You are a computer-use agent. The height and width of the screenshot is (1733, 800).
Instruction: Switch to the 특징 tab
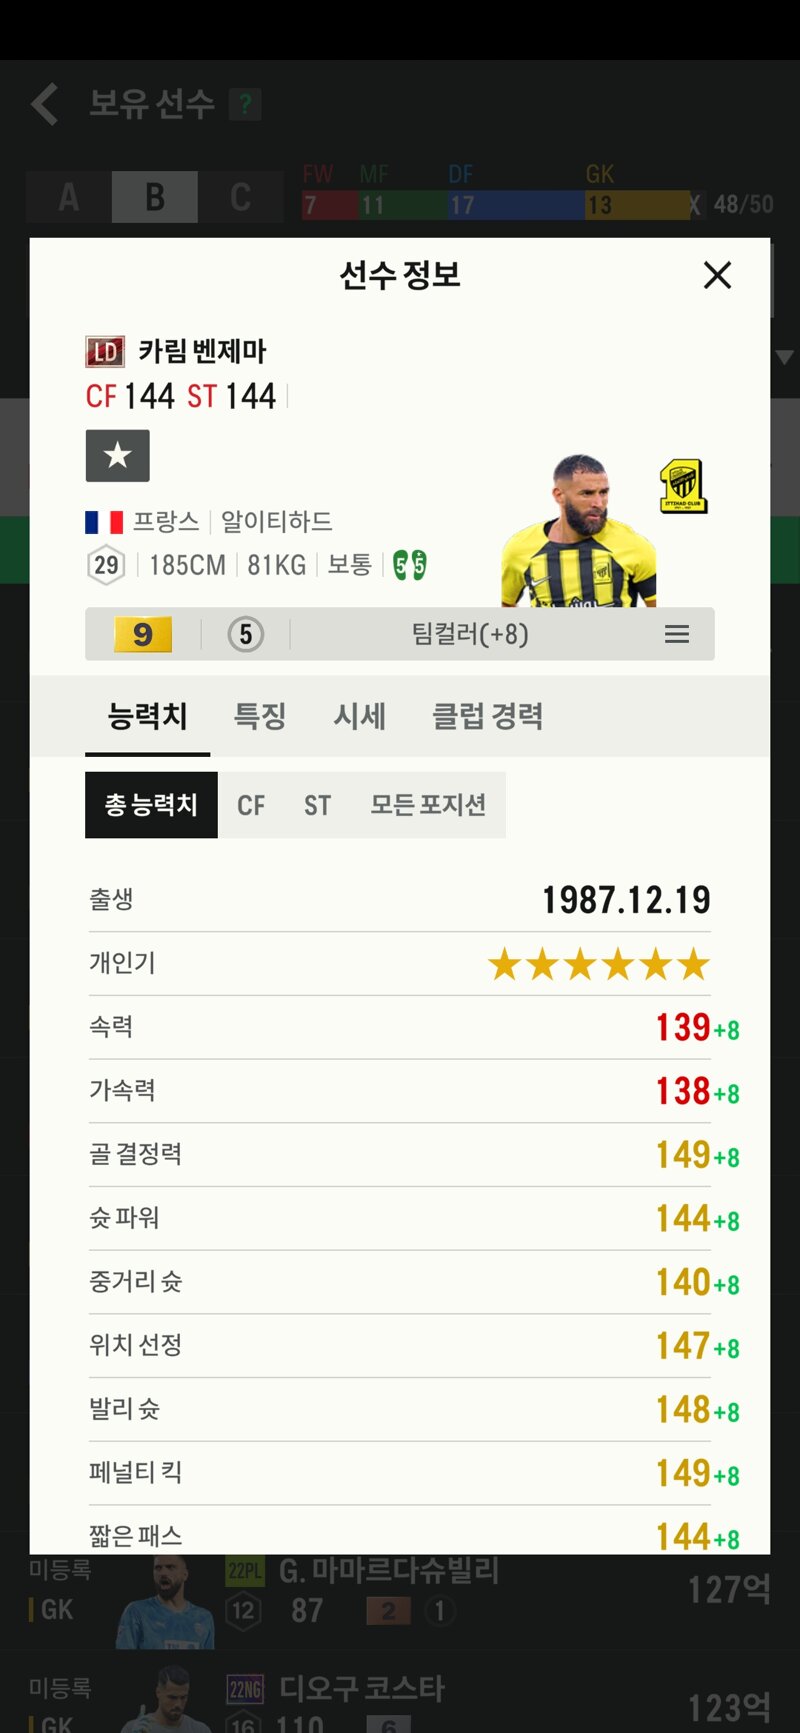point(260,716)
